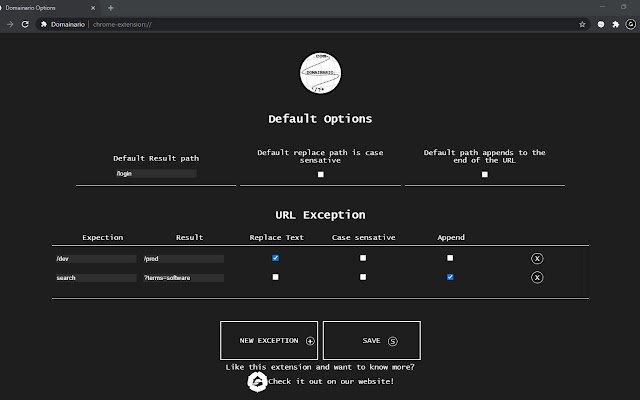Screen dimensions: 640x400
Task: Click the 'Replace Text' column header
Action: click(x=276, y=238)
